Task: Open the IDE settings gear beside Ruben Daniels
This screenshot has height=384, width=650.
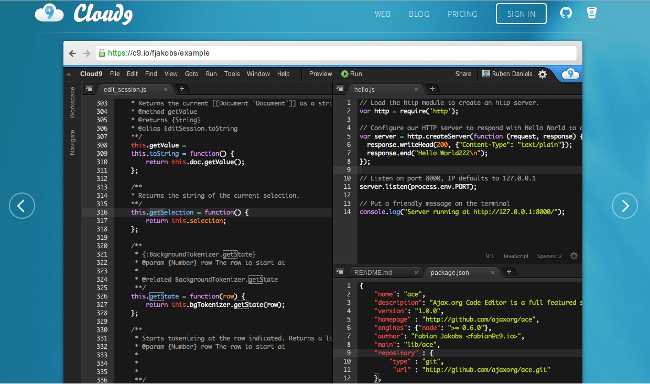Action: 542,74
